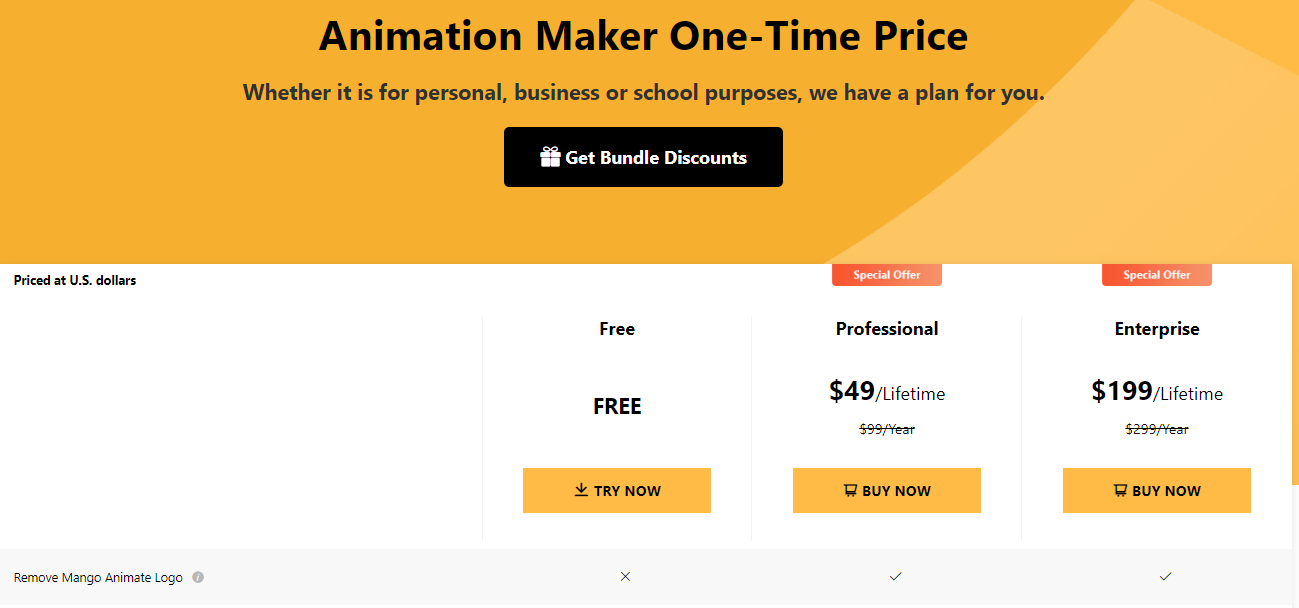Click info icon beside Remove Mango Animate Logo

[x=198, y=576]
